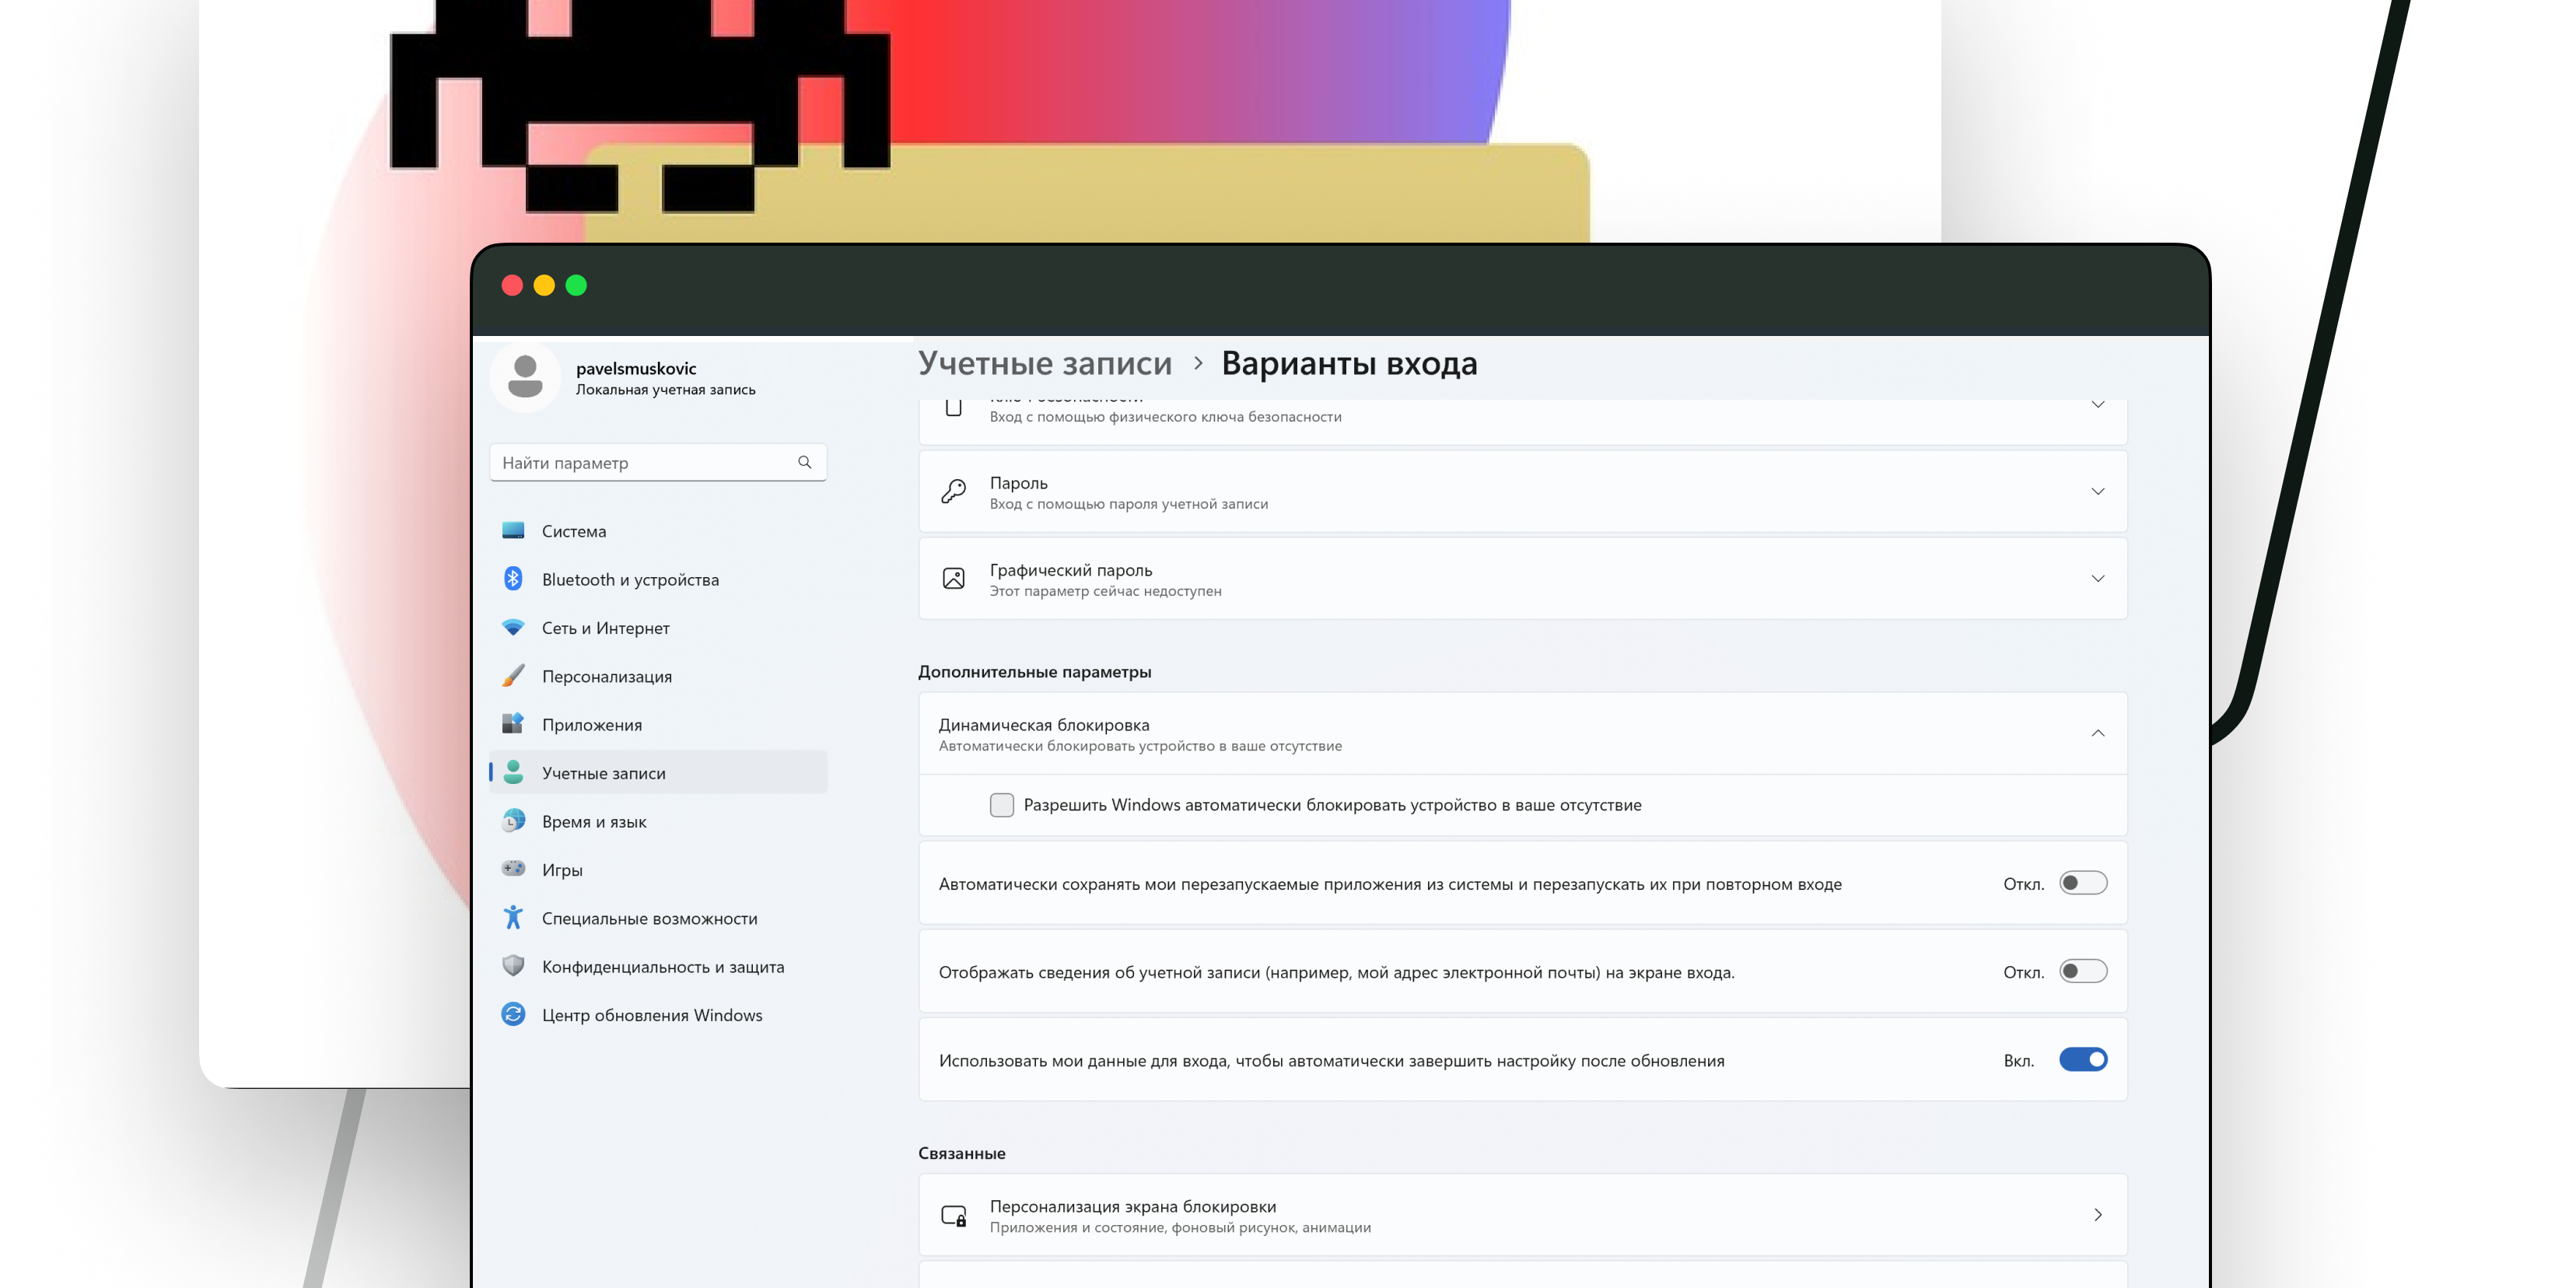This screenshot has width=2576, height=1288.
Task: Expand the Пароль section chevron
Action: (x=2097, y=491)
